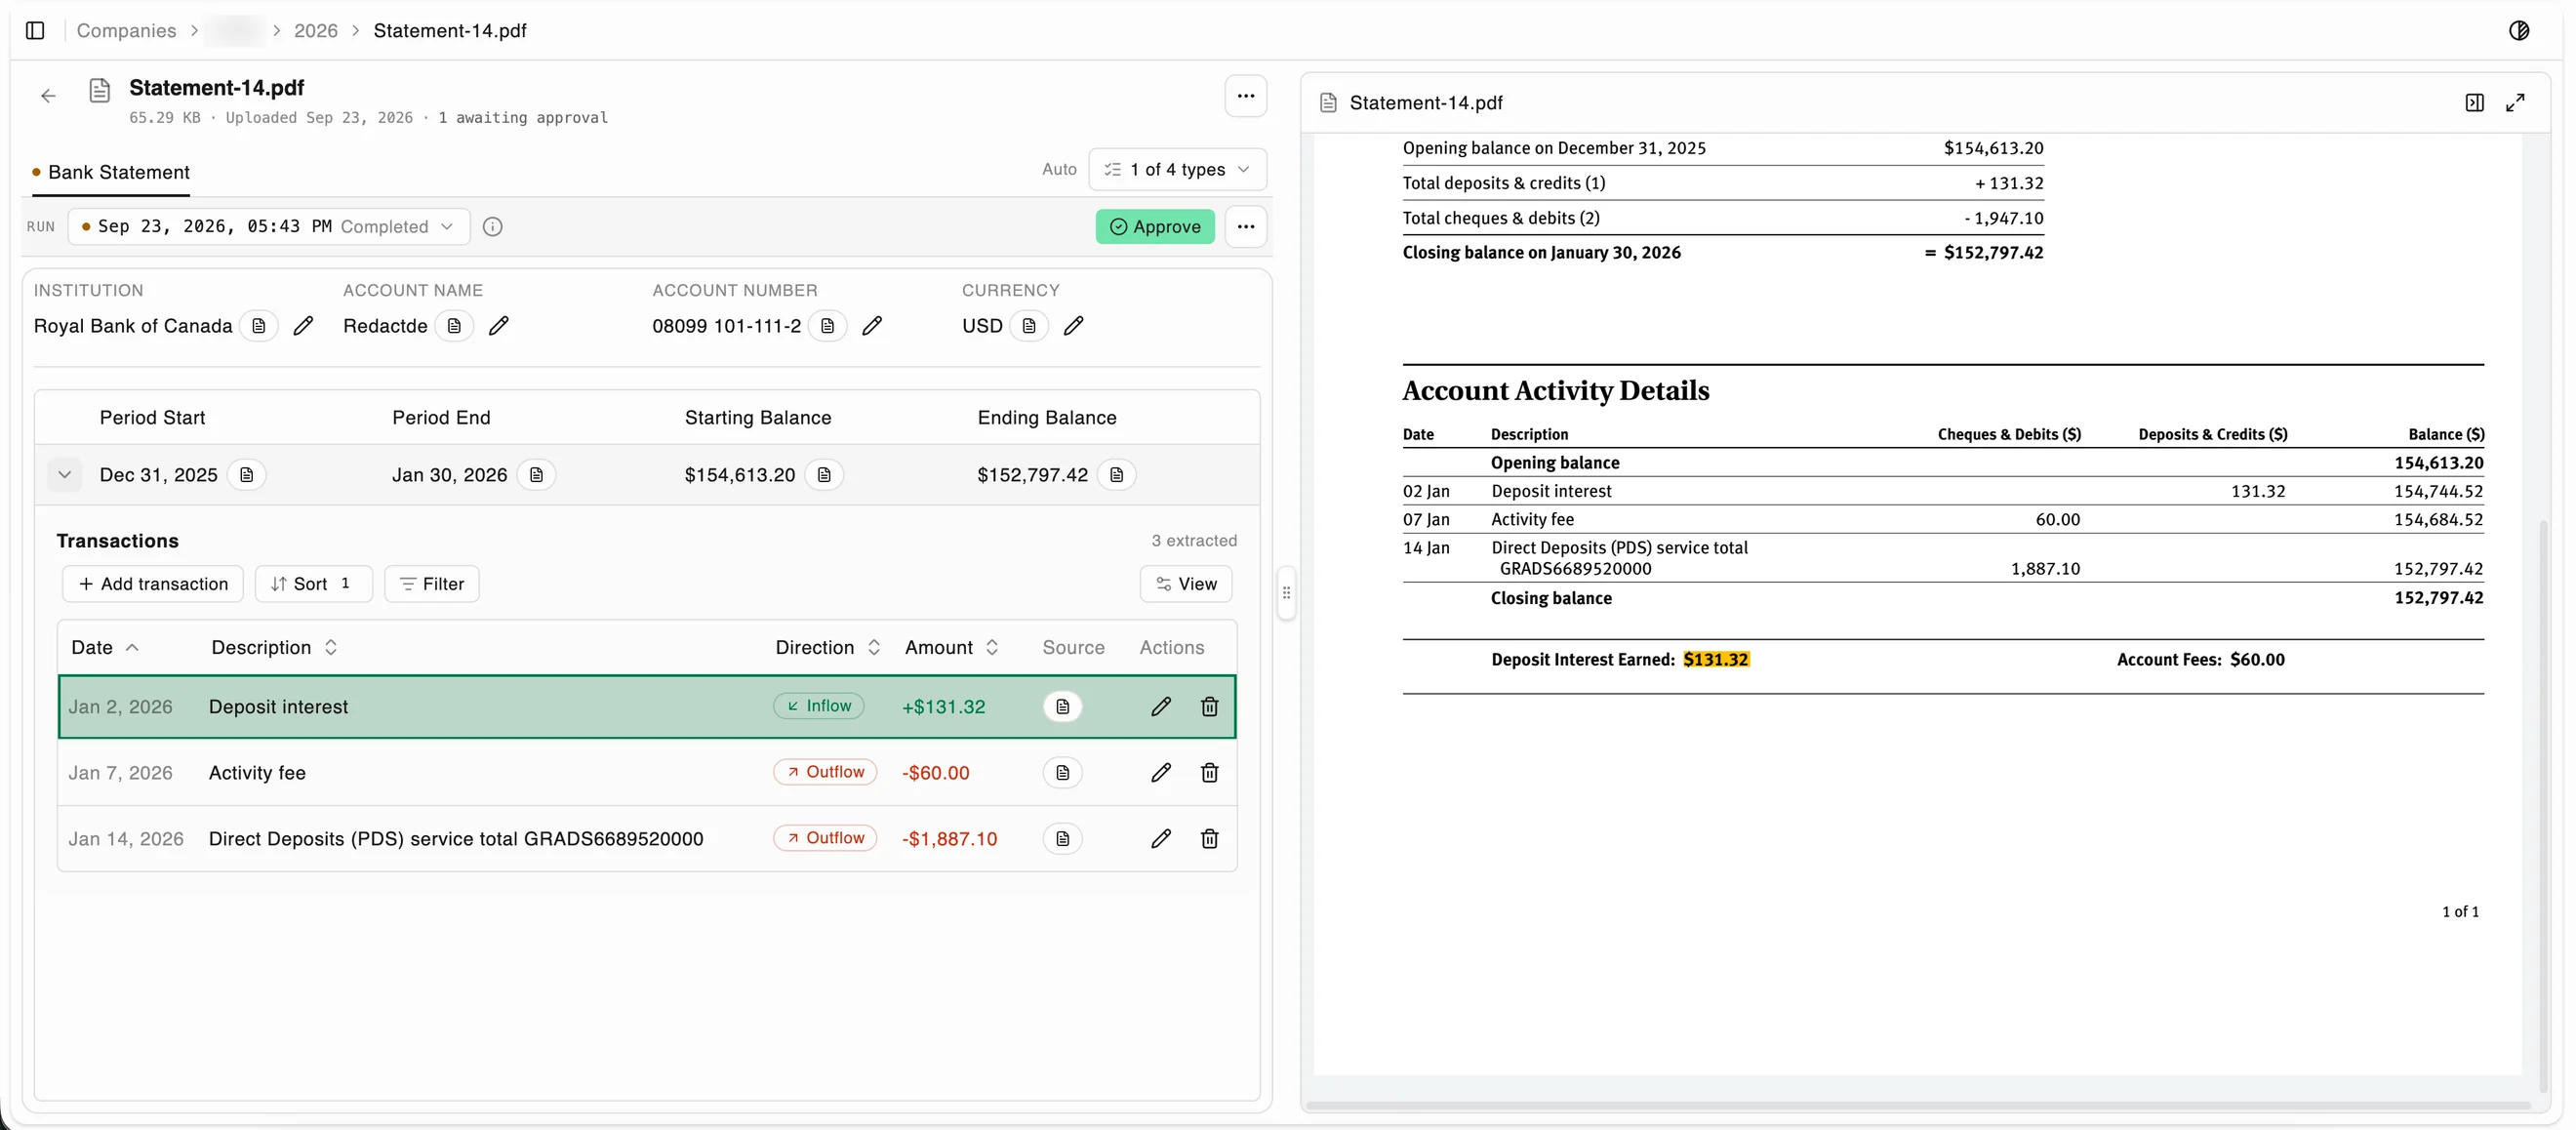Sort transactions by Direction column
Viewport: 2576px width, 1130px height.
tap(827, 648)
